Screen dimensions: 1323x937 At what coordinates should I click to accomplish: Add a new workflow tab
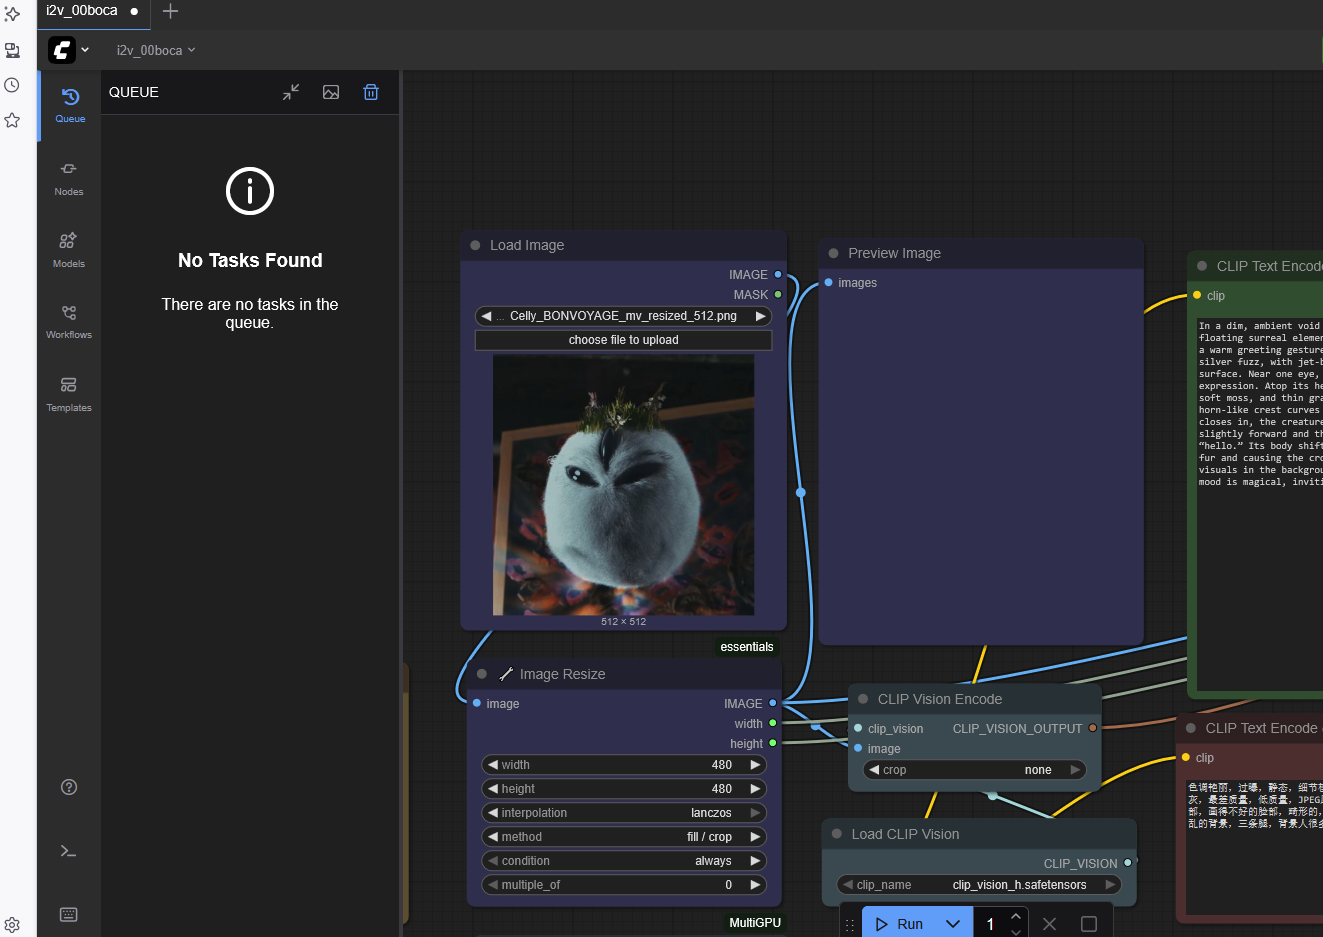point(170,11)
